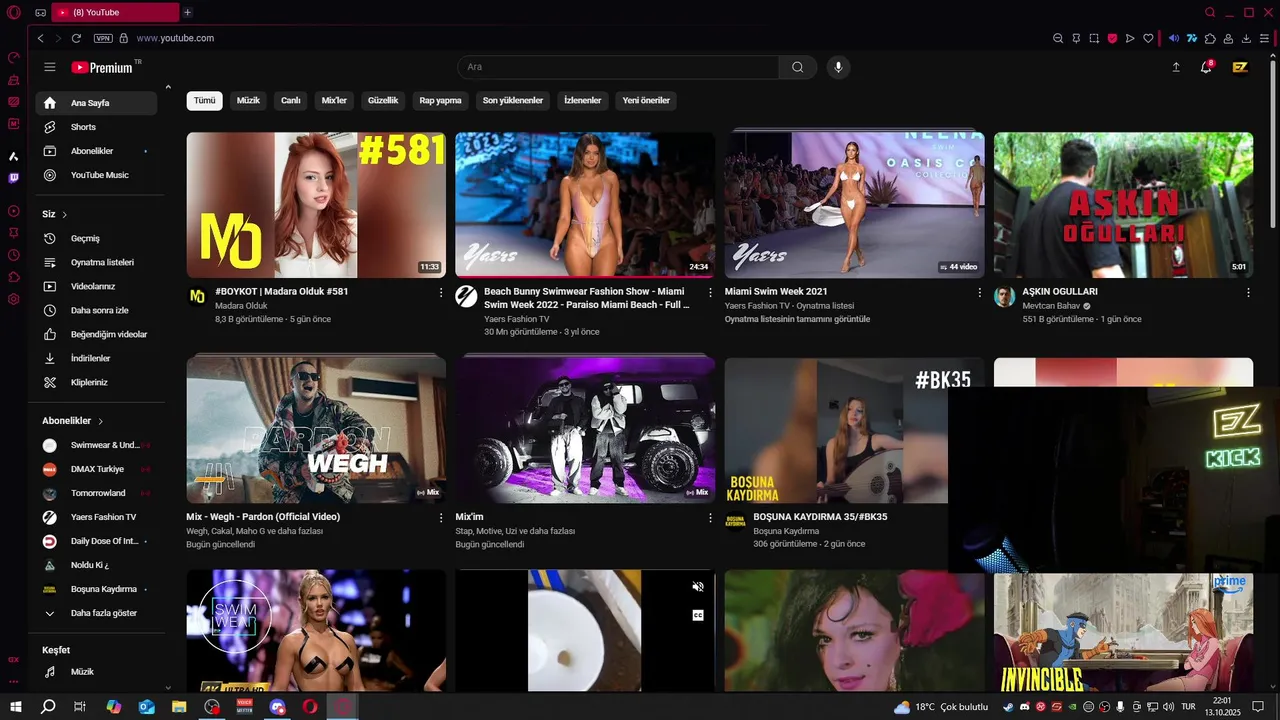Select the Yeni öneriler filter chip
Image resolution: width=1280 pixels, height=720 pixels.
pyautogui.click(x=646, y=101)
